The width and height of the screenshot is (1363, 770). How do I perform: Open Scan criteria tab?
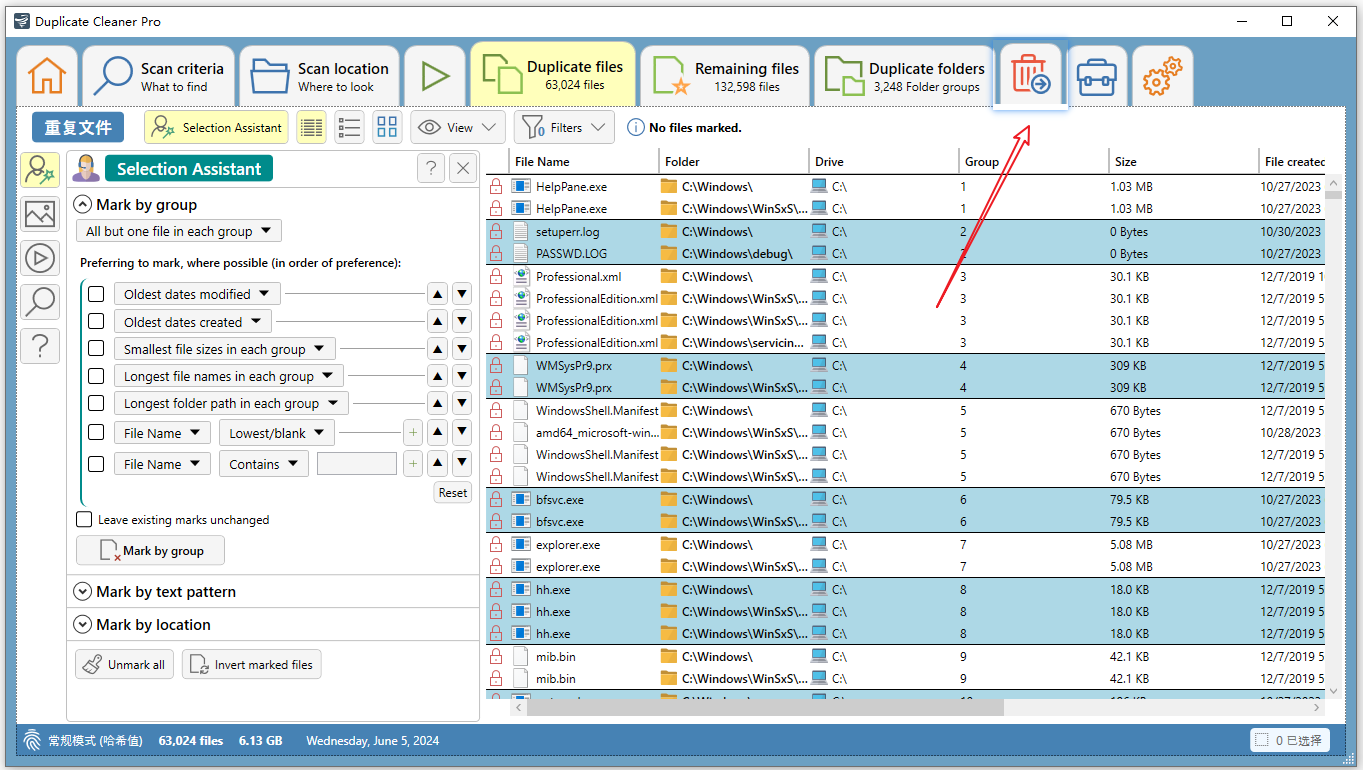tap(159, 76)
